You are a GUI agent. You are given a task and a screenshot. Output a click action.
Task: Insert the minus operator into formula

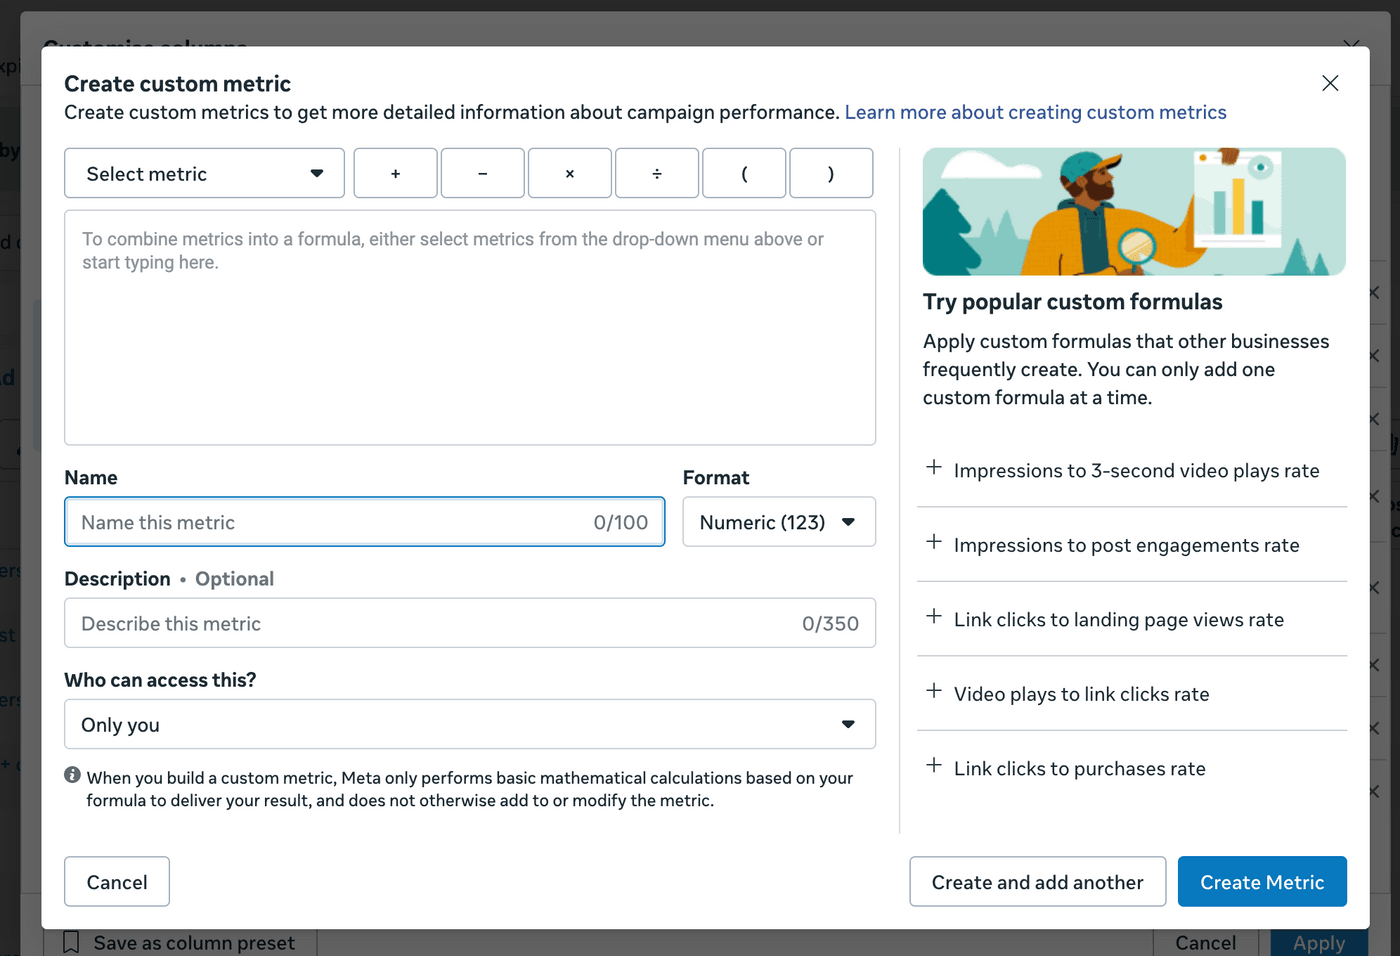pos(482,174)
